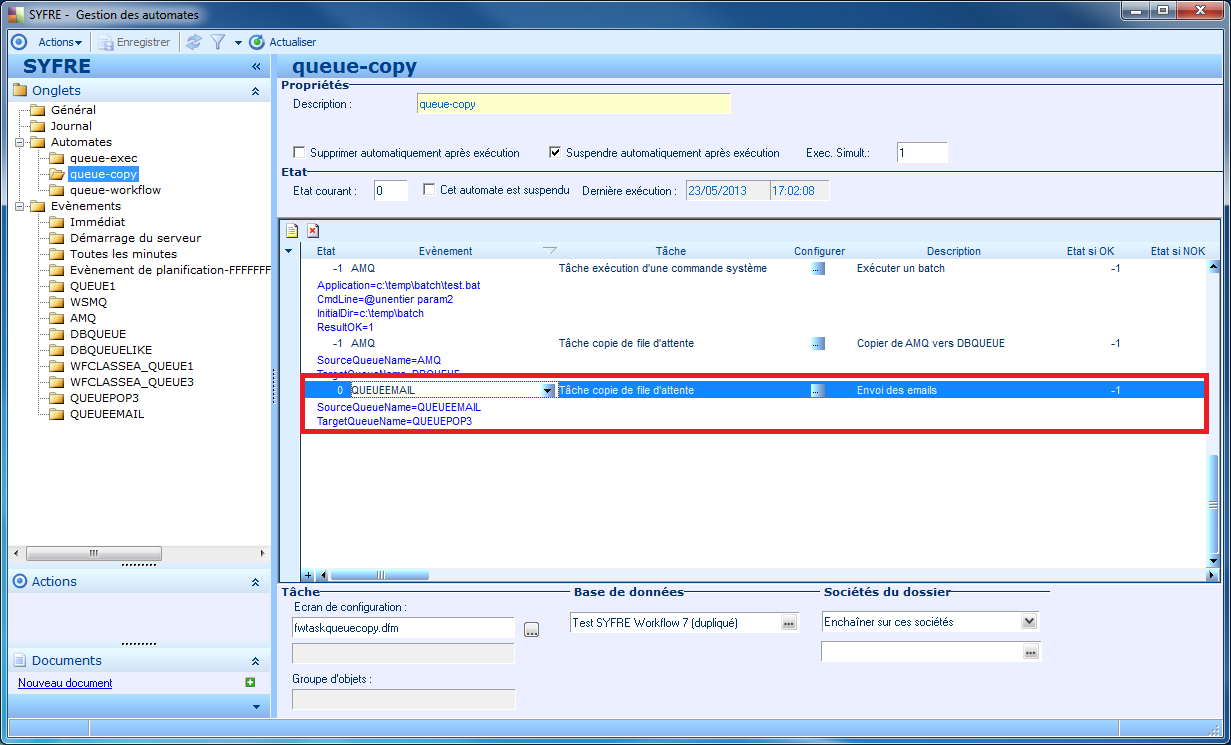
Task: Select the Général folder in the tree
Action: [73, 110]
